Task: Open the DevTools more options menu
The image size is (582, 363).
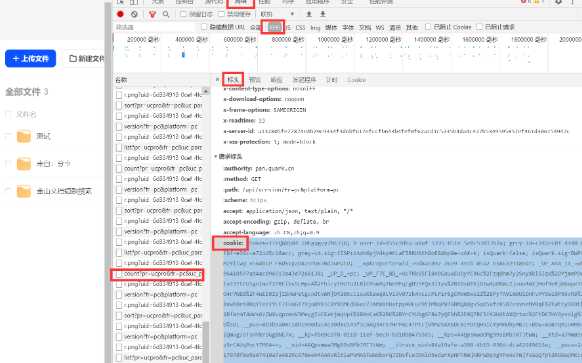Action: point(573,2)
